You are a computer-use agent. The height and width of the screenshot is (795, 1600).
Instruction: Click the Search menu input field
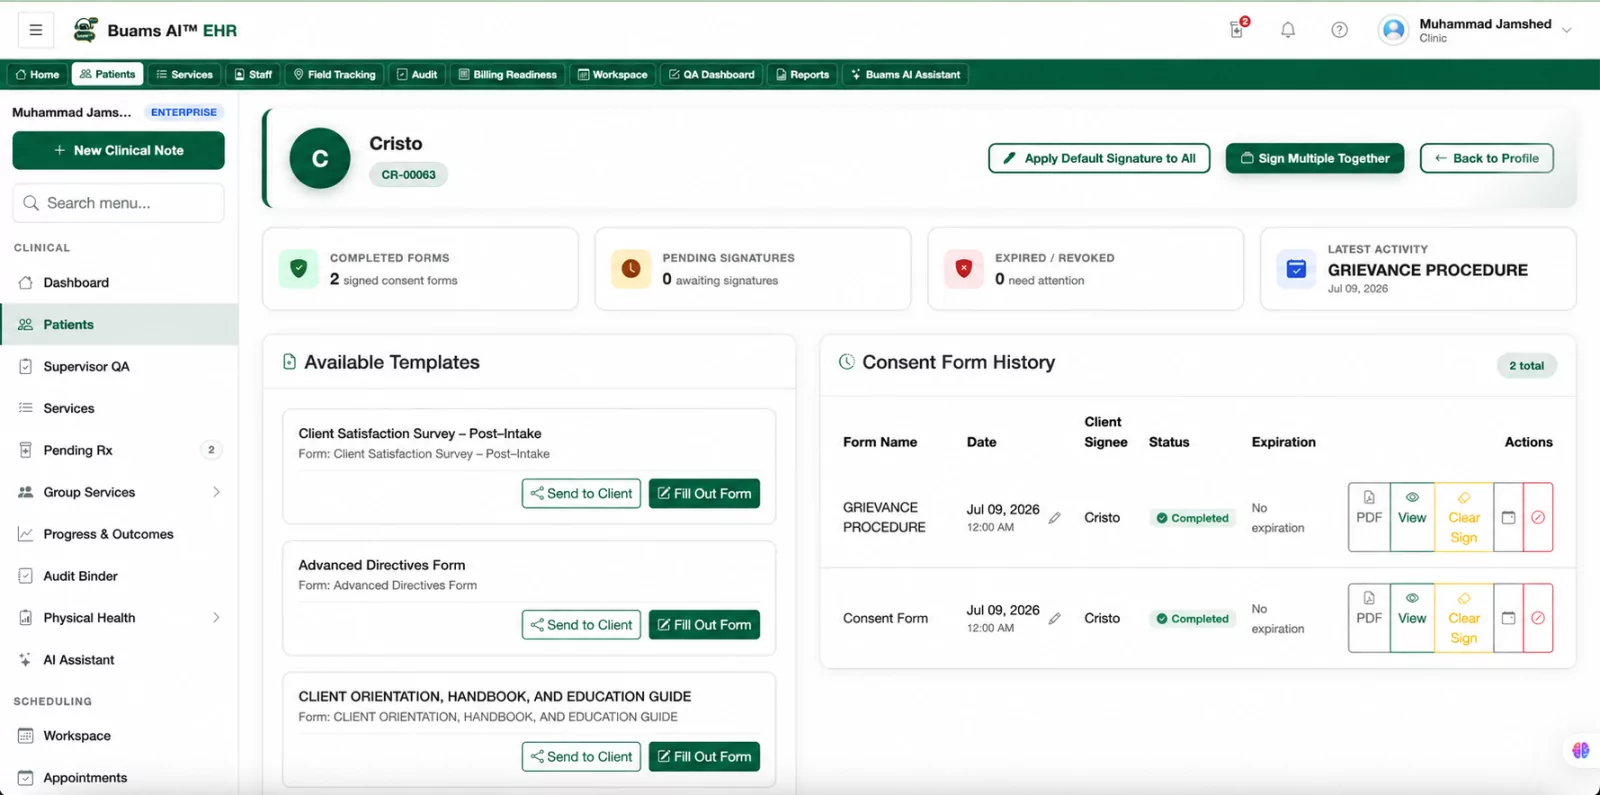[118, 203]
